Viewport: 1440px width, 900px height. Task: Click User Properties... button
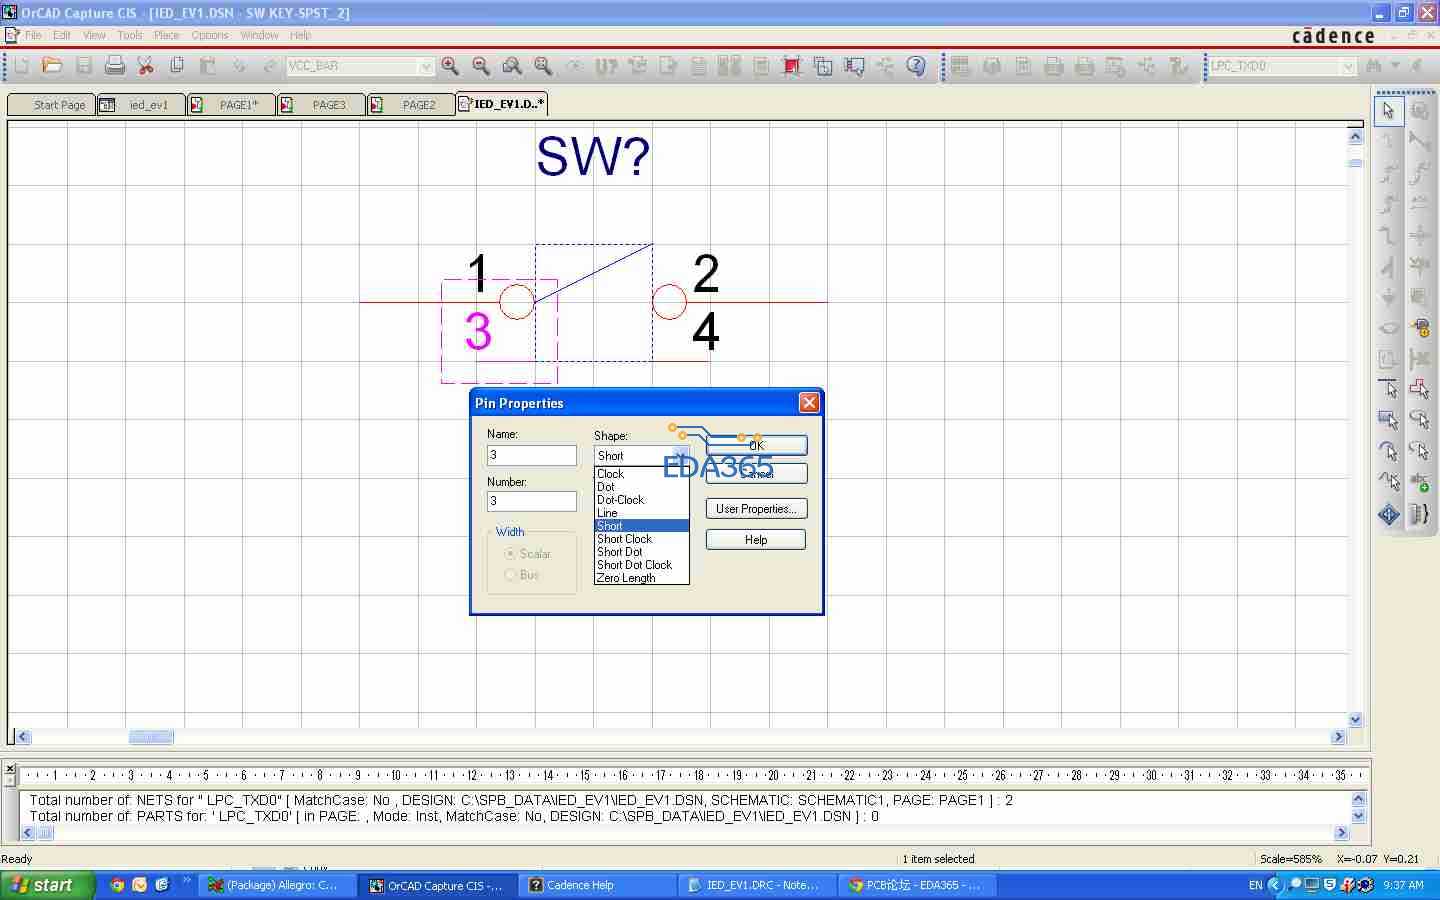pyautogui.click(x=756, y=509)
